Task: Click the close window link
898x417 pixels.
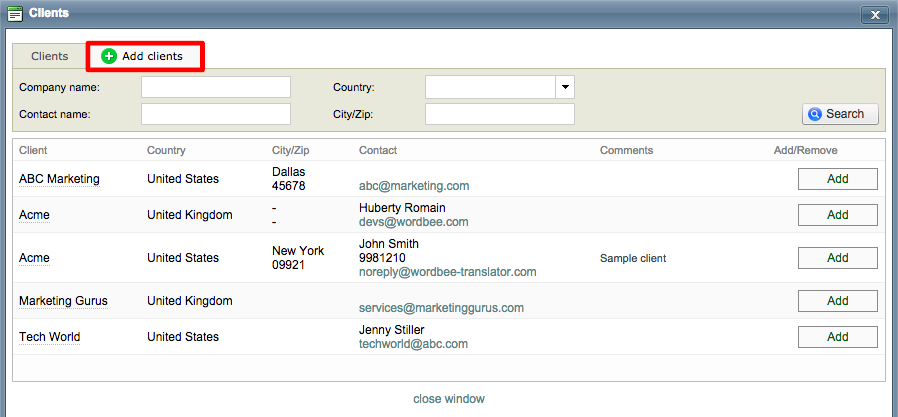Action: pos(449,399)
